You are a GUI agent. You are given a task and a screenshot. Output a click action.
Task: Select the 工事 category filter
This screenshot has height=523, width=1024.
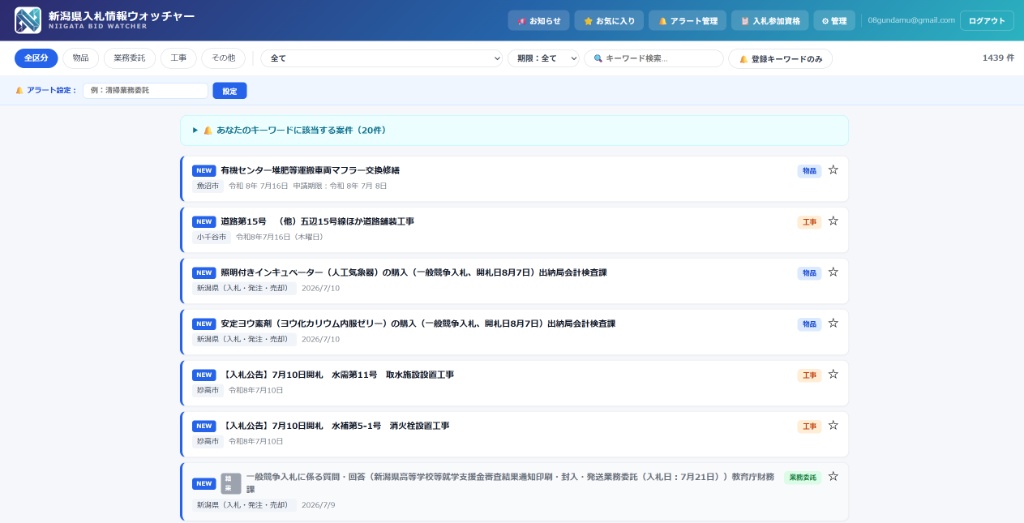(179, 58)
